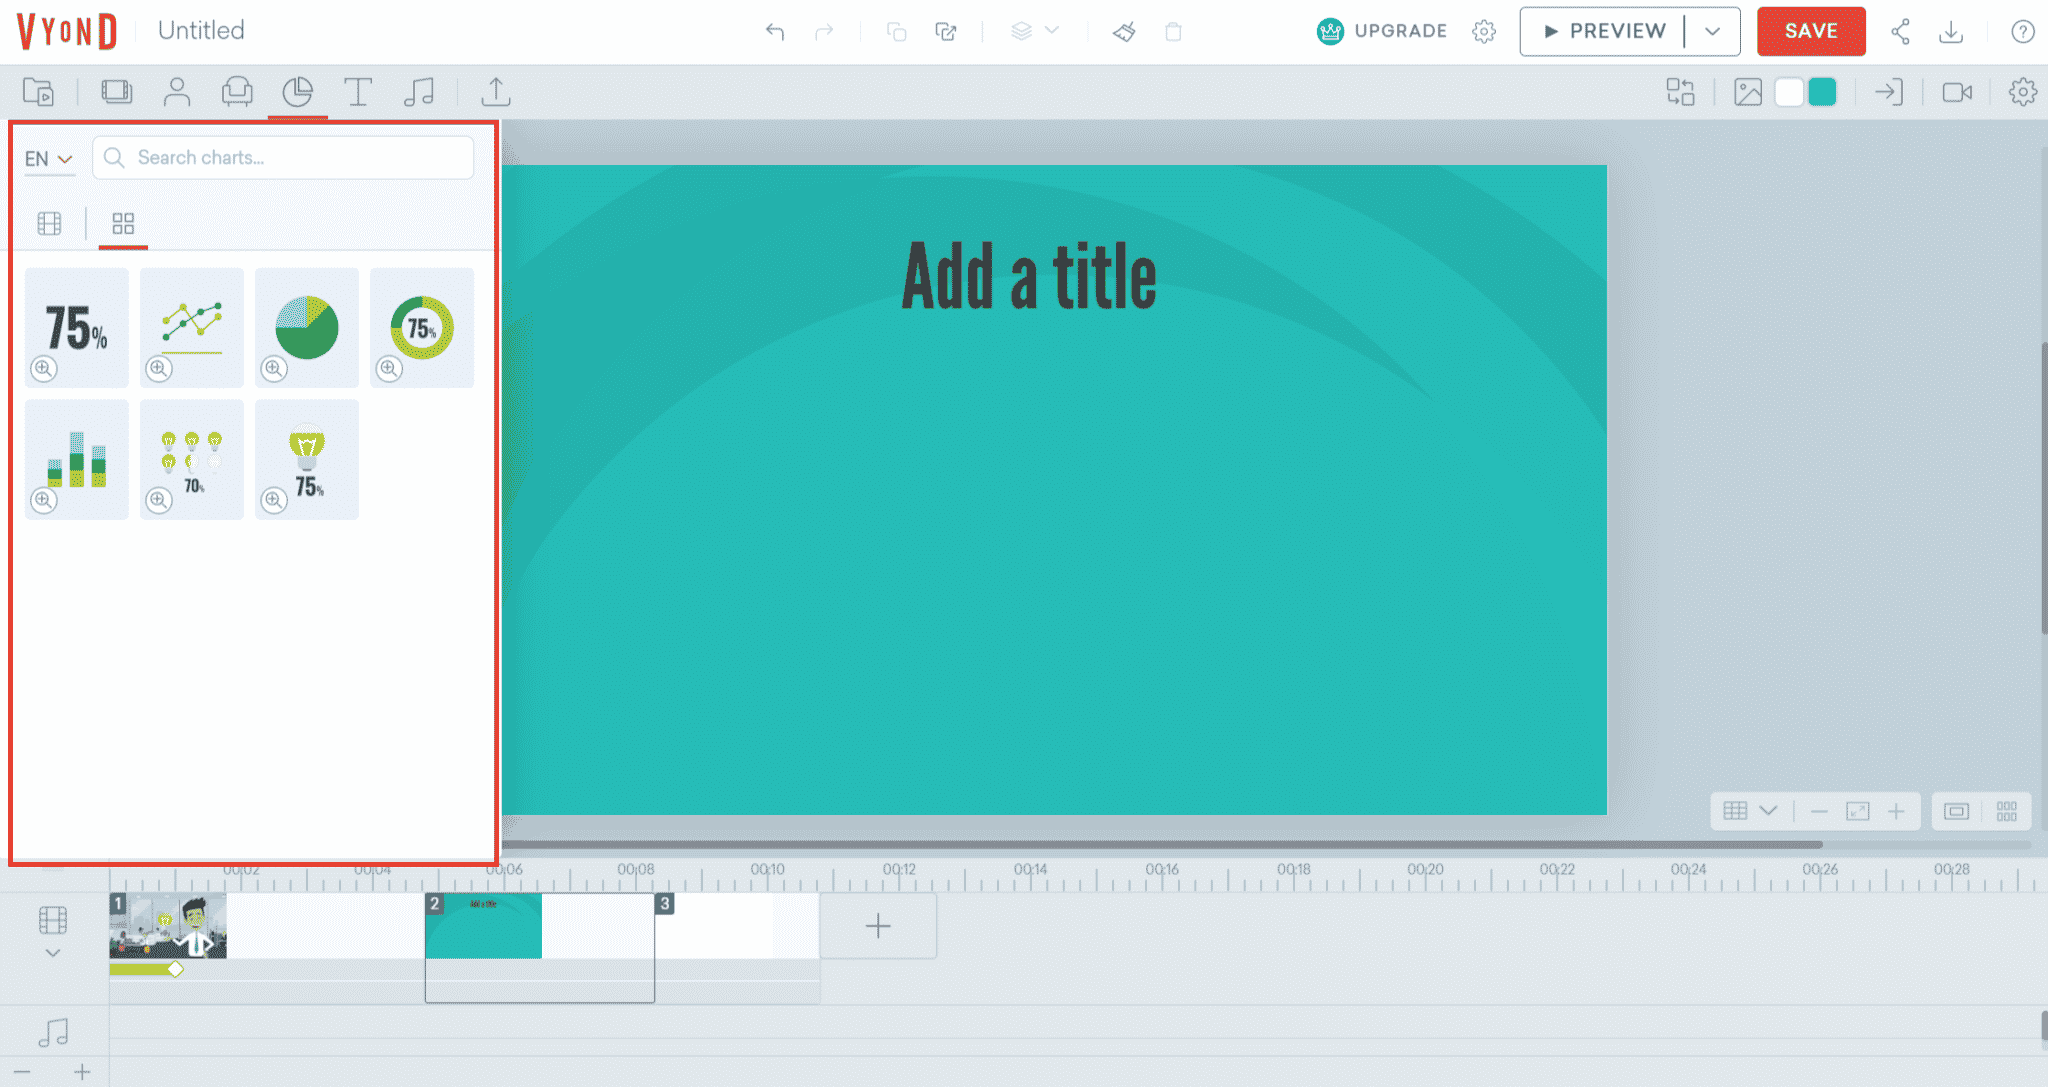Switch to the grid view tab in charts panel
Screen dimensions: 2048x1087
[123, 224]
